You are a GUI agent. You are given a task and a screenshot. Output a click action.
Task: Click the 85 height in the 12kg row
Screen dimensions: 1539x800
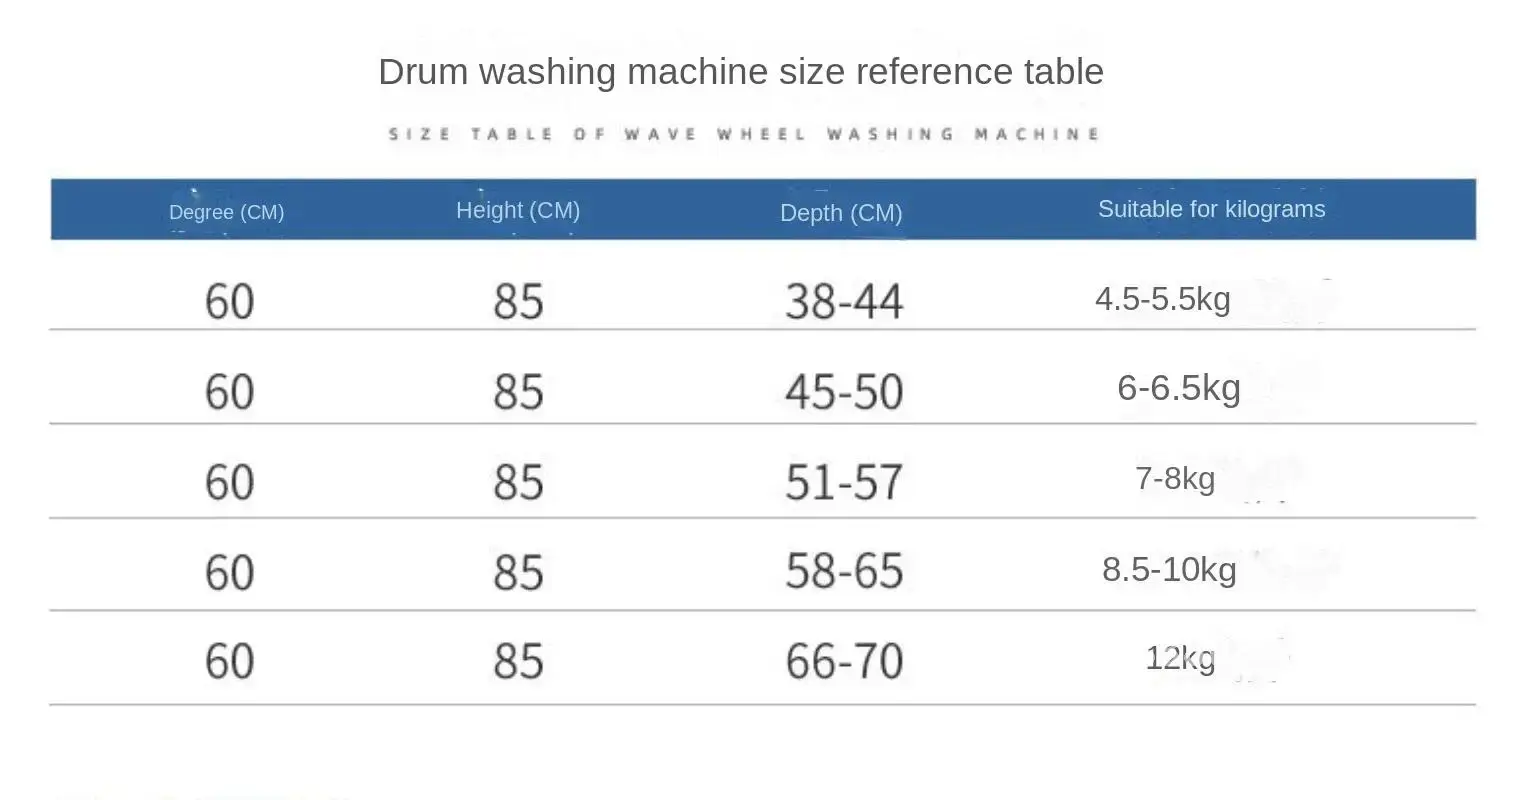click(518, 661)
